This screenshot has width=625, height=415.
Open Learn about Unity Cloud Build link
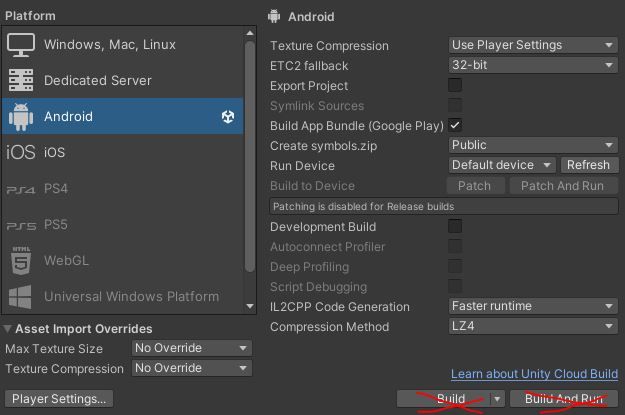point(535,374)
